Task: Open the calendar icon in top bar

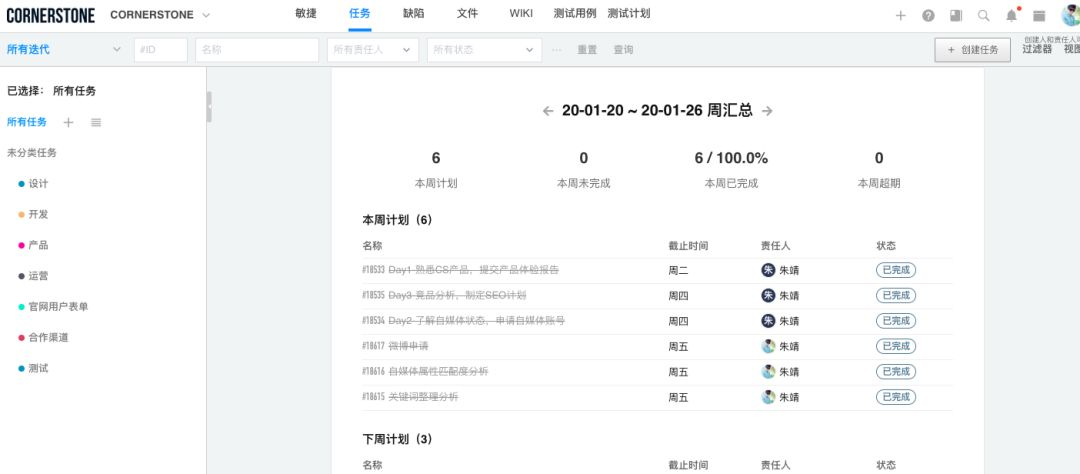Action: tap(1039, 15)
